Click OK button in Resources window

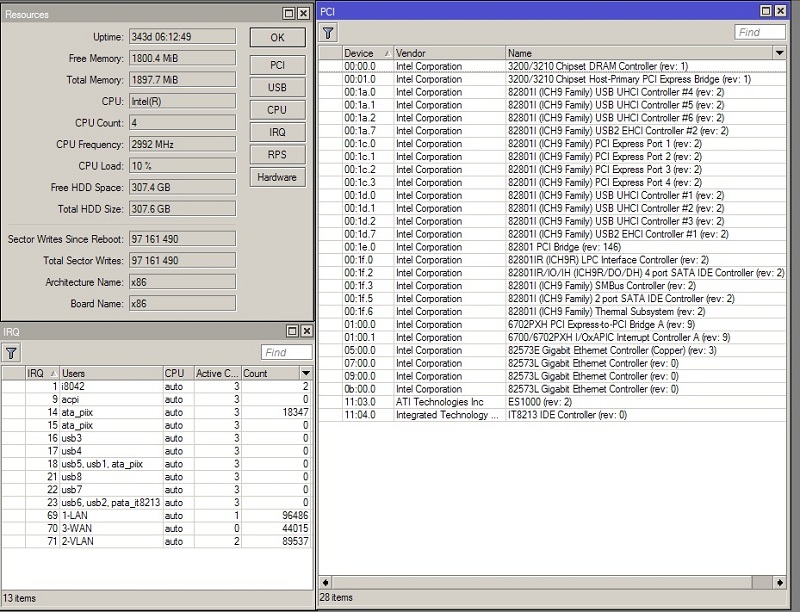click(x=278, y=38)
